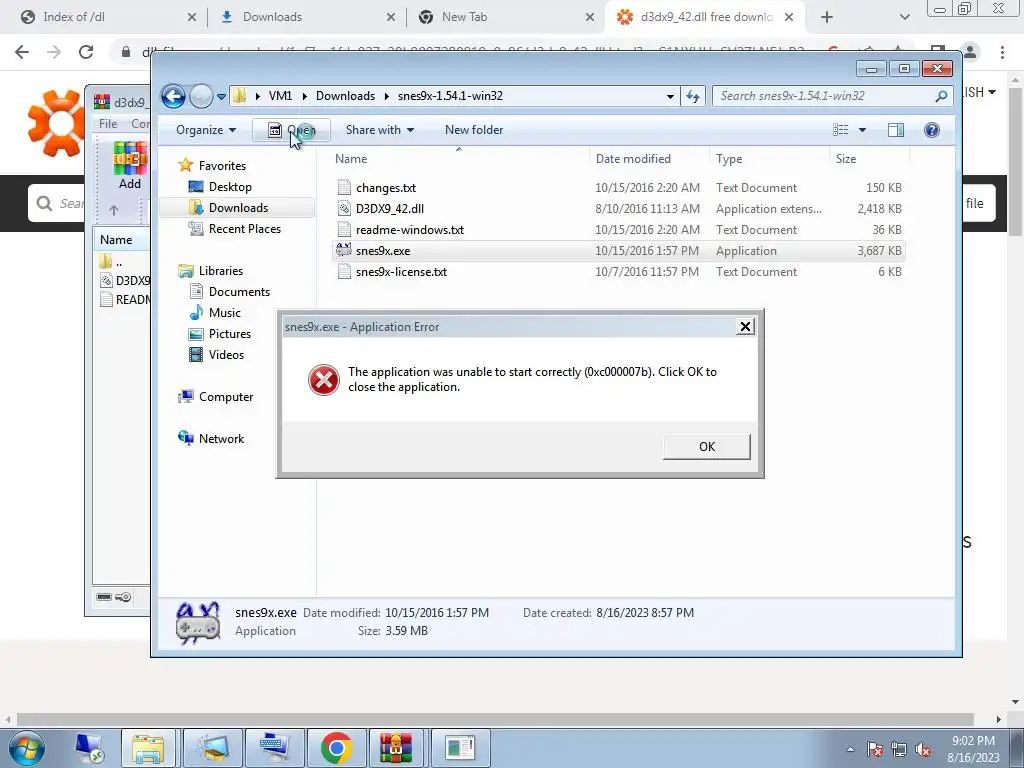Open the view options dropdown arrow

pos(862,130)
